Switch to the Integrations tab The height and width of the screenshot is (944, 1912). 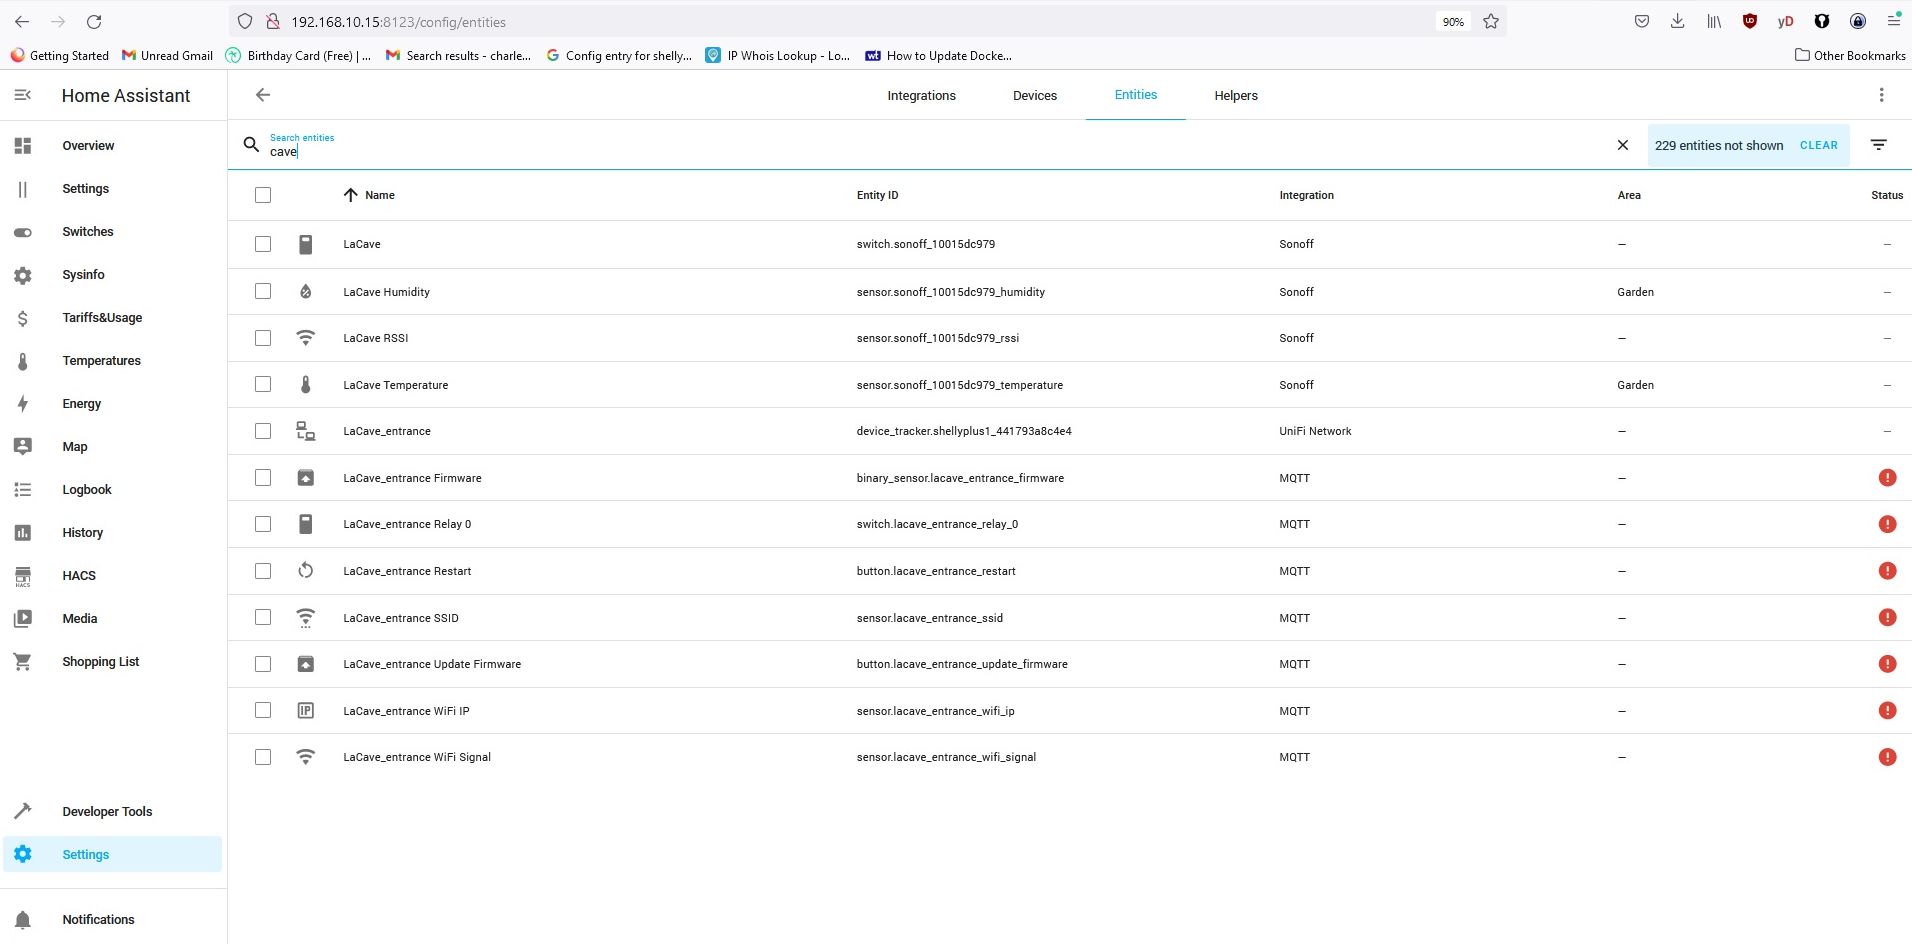click(921, 96)
